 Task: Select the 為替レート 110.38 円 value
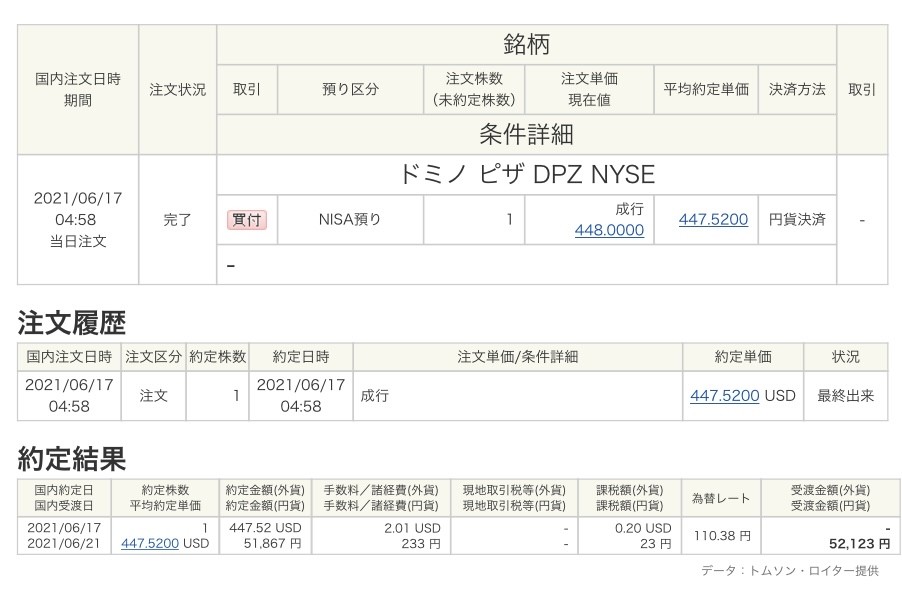[722, 536]
